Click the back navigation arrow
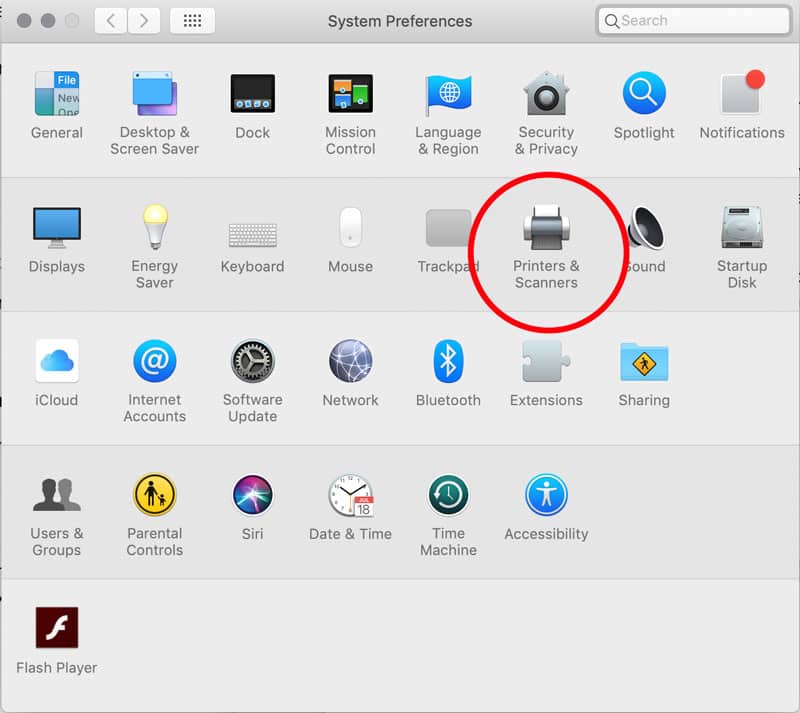The height and width of the screenshot is (713, 800). pos(111,21)
